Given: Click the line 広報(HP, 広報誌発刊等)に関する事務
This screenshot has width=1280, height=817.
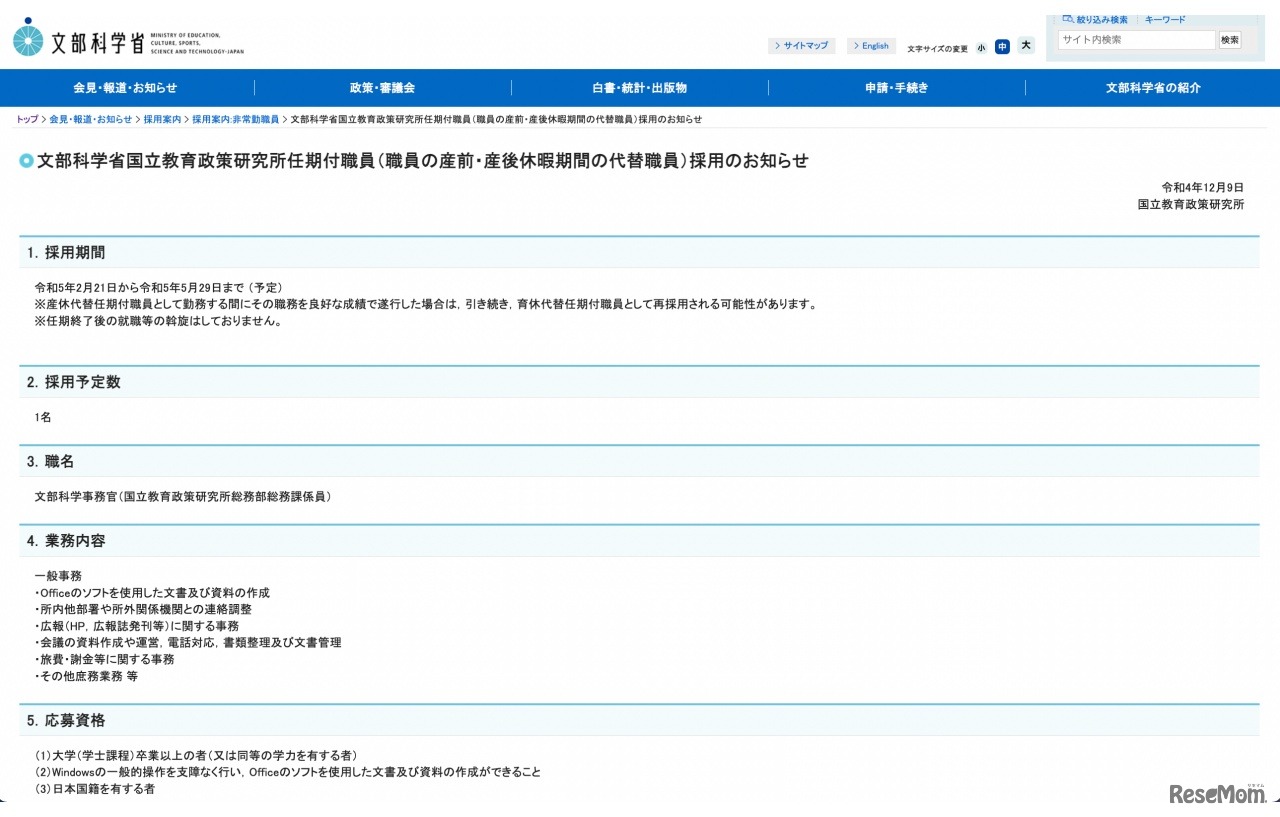Looking at the screenshot, I should coord(136,626).
